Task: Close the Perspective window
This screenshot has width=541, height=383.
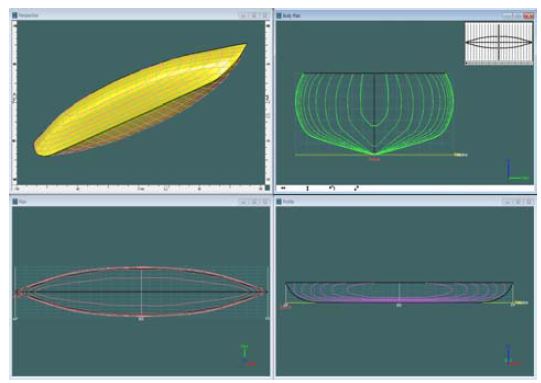Action: pos(265,16)
